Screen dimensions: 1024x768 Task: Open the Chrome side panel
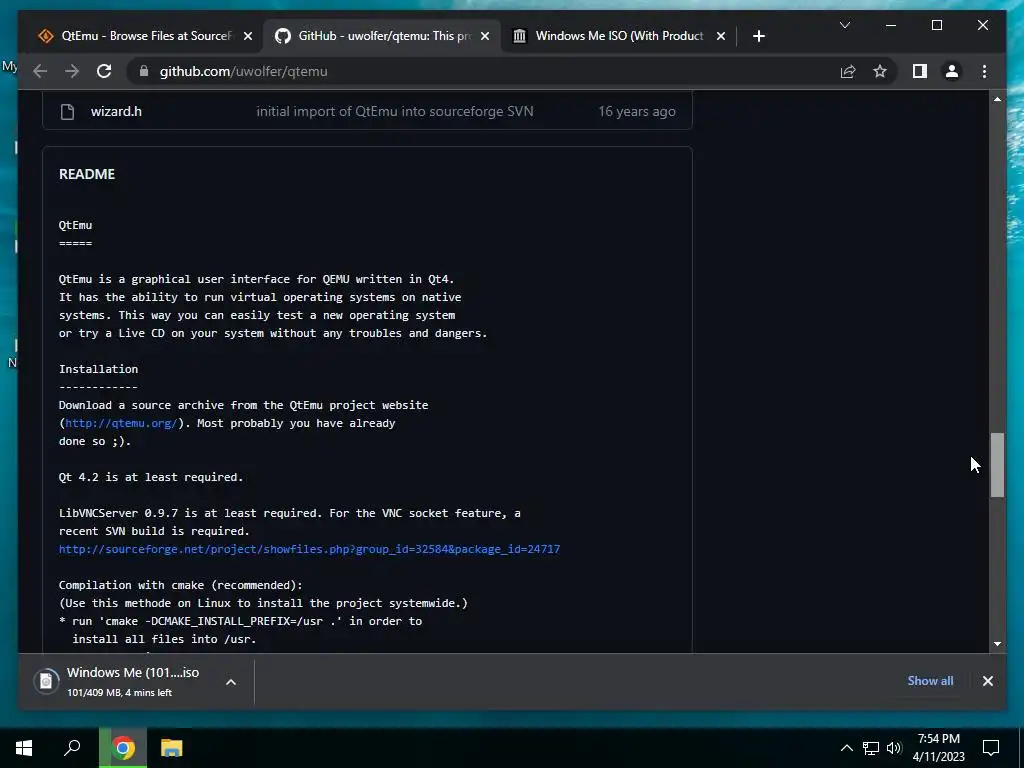[x=920, y=71]
